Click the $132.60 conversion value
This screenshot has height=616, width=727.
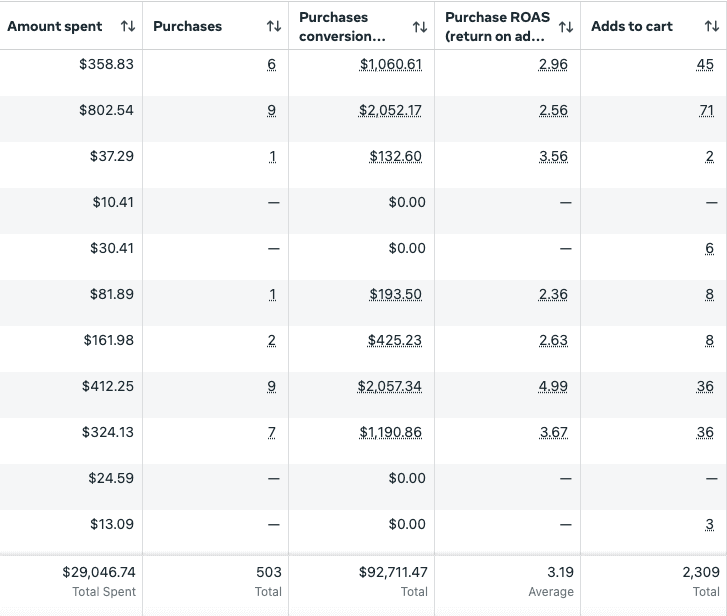(x=395, y=157)
